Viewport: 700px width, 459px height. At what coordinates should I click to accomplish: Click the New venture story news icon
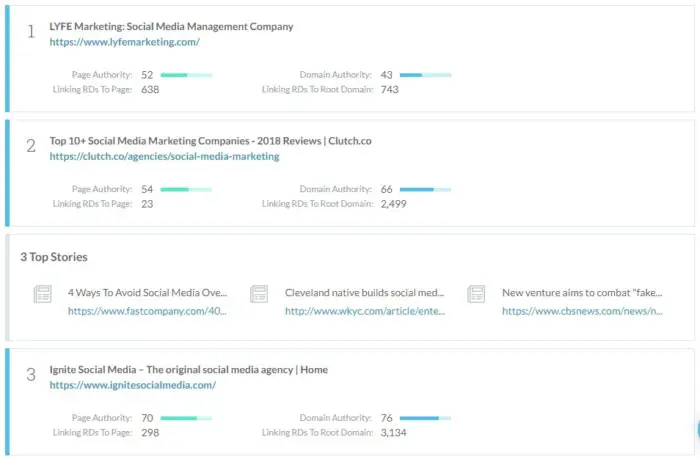[x=476, y=294]
